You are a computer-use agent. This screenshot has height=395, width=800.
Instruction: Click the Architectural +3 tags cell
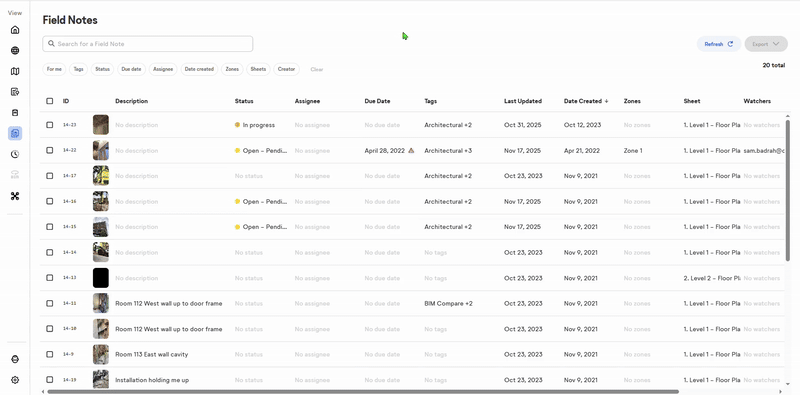[448, 151]
